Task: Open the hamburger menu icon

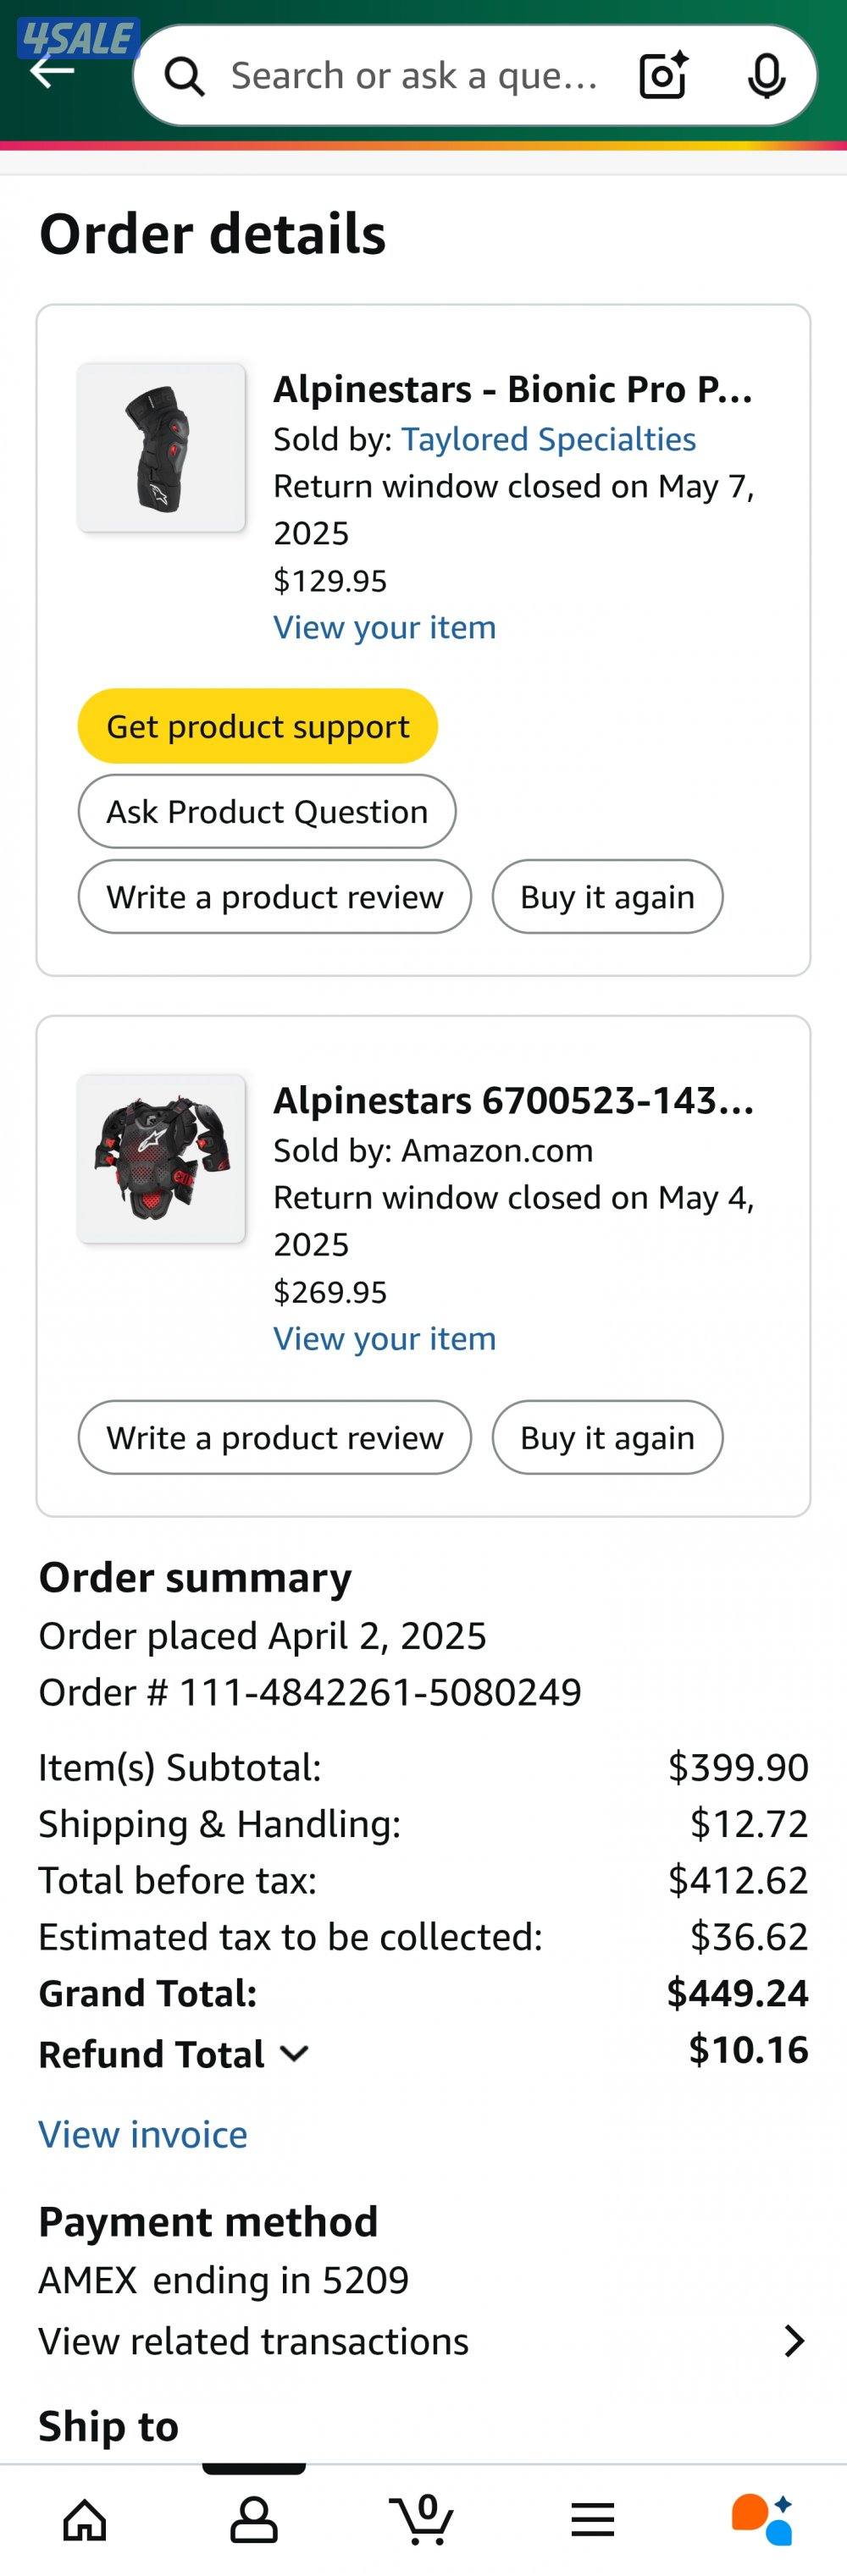Action: 592,2519
